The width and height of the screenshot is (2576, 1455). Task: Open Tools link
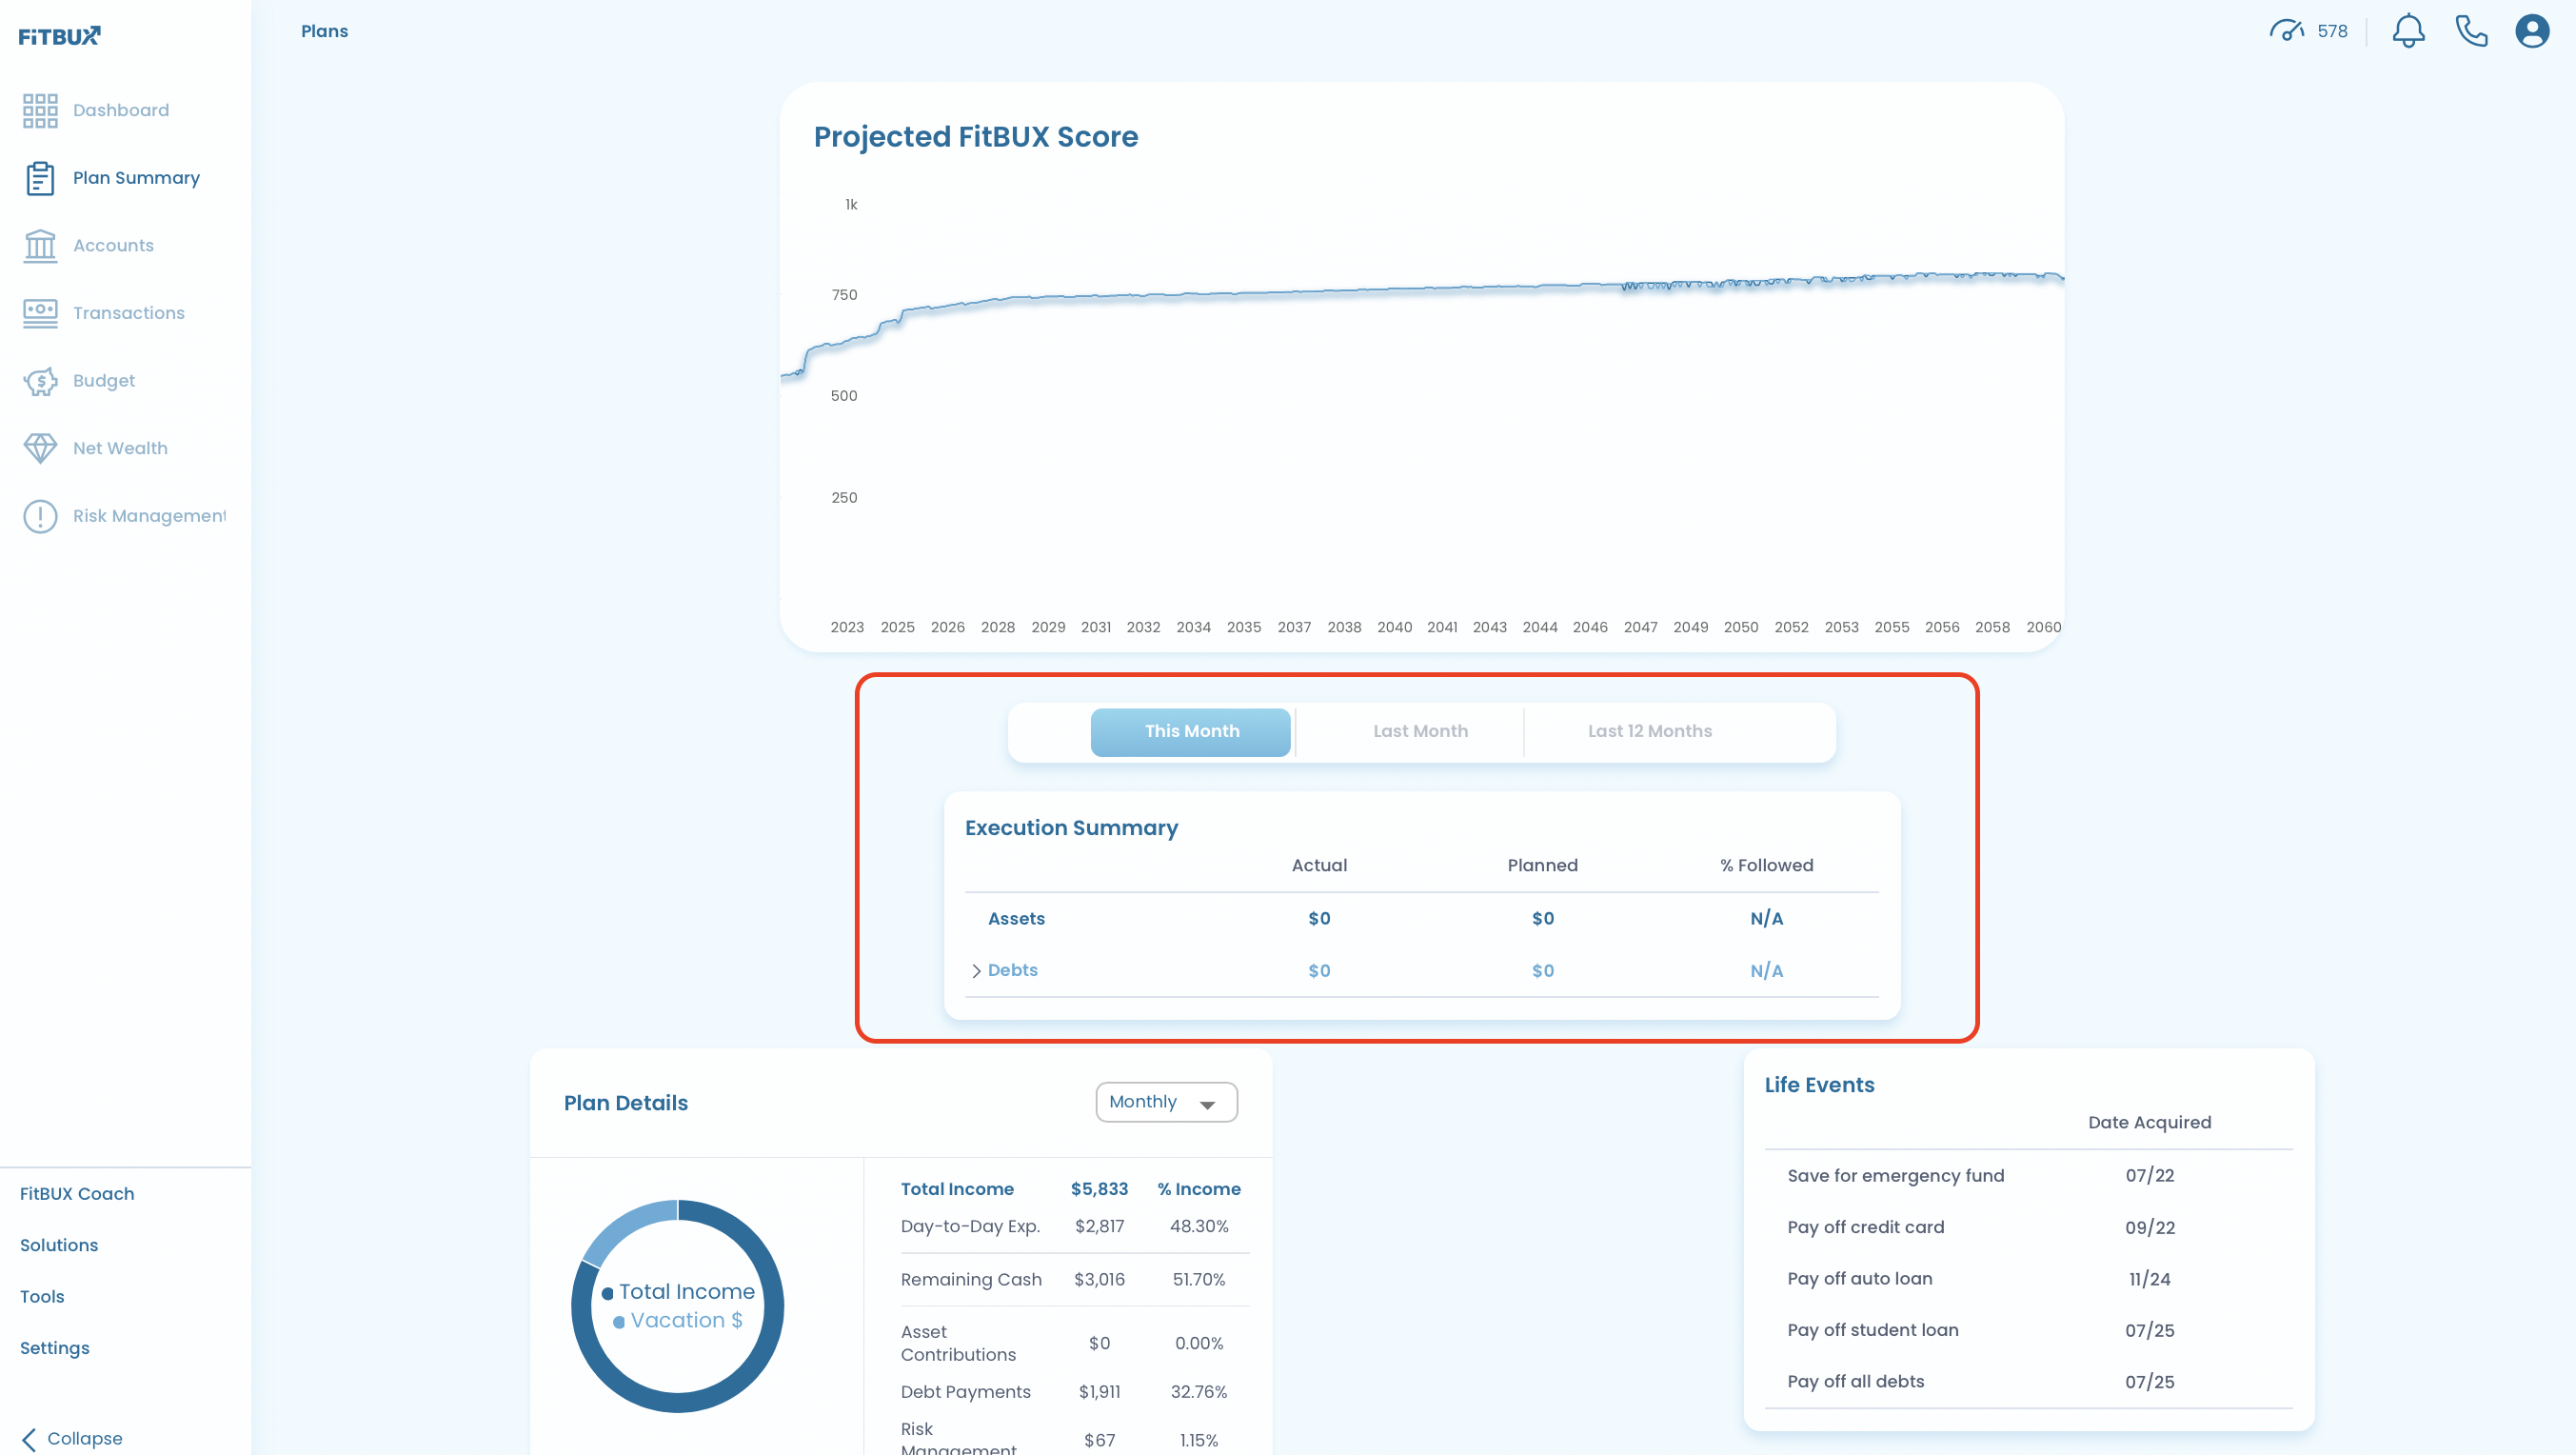point(42,1297)
